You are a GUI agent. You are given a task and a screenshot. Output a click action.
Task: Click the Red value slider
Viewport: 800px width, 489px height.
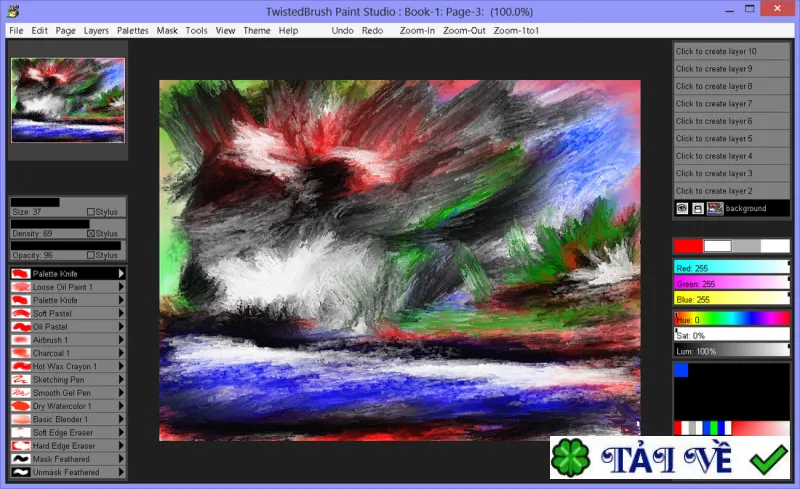(732, 267)
